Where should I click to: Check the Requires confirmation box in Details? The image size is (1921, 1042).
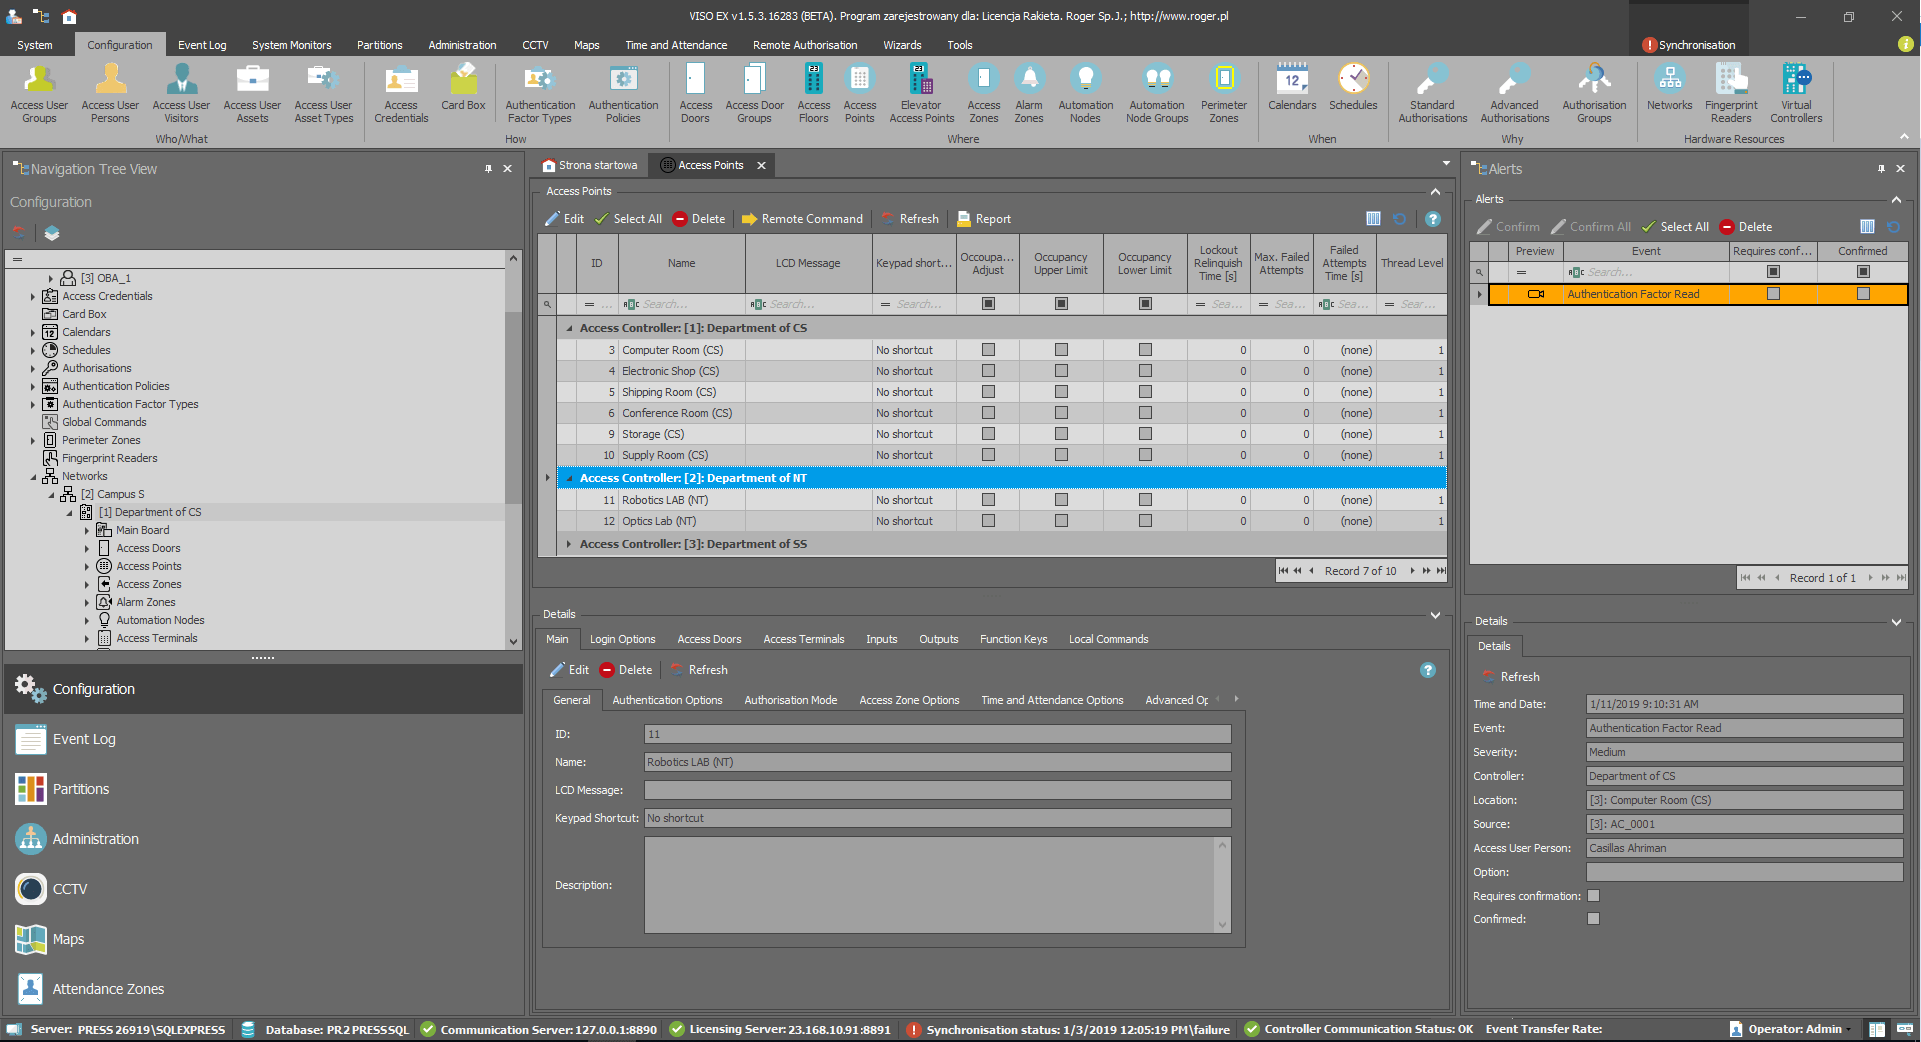(x=1594, y=896)
